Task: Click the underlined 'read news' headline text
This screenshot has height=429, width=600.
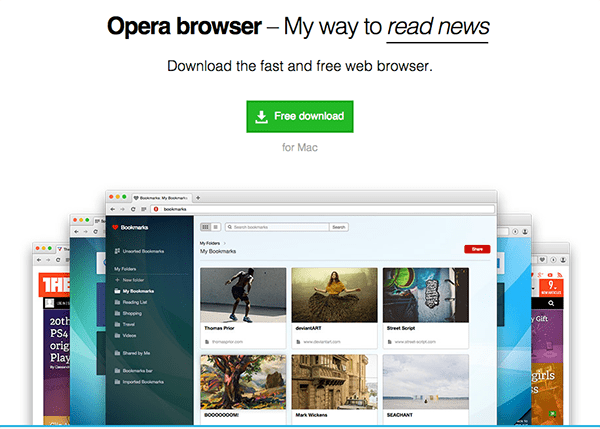Action: [x=438, y=27]
